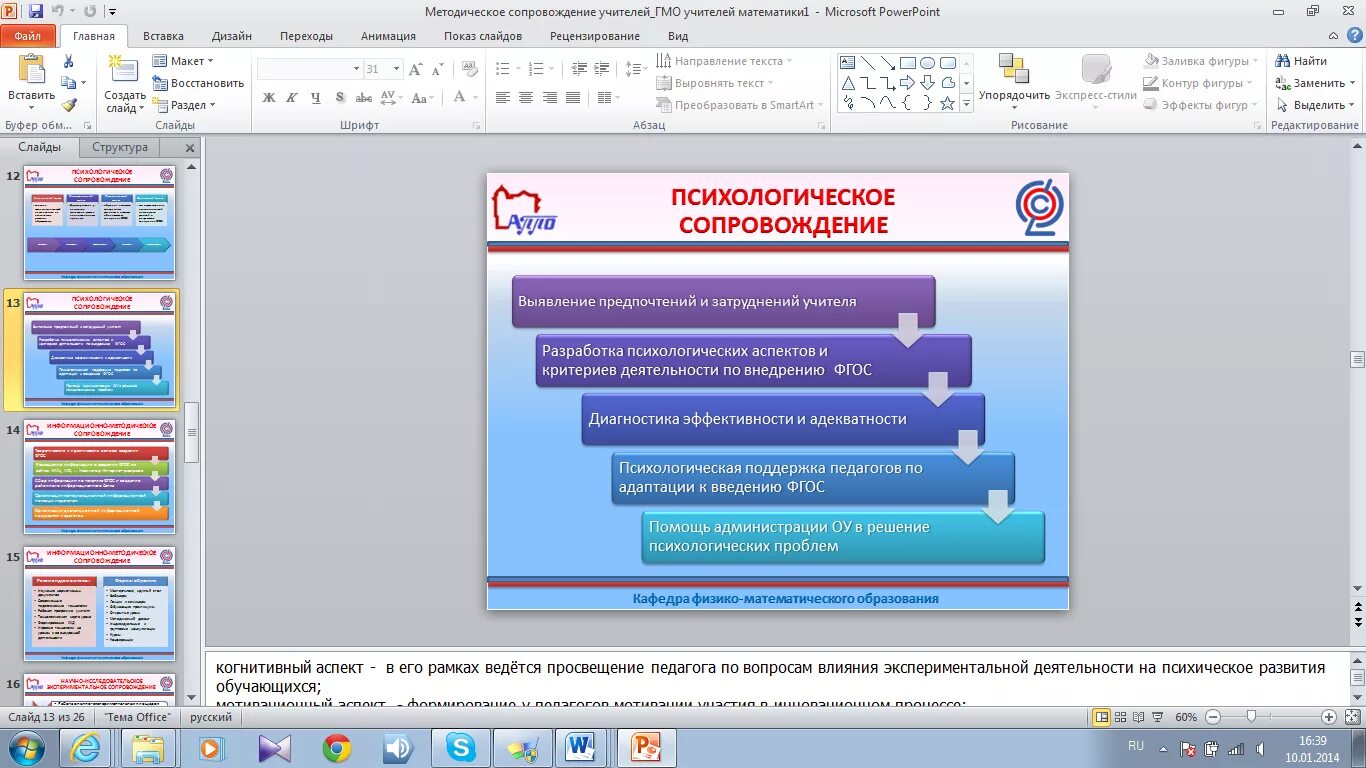Image resolution: width=1366 pixels, height=768 pixels.
Task: Click Направление текста (Text Direction) button
Action: 724,61
